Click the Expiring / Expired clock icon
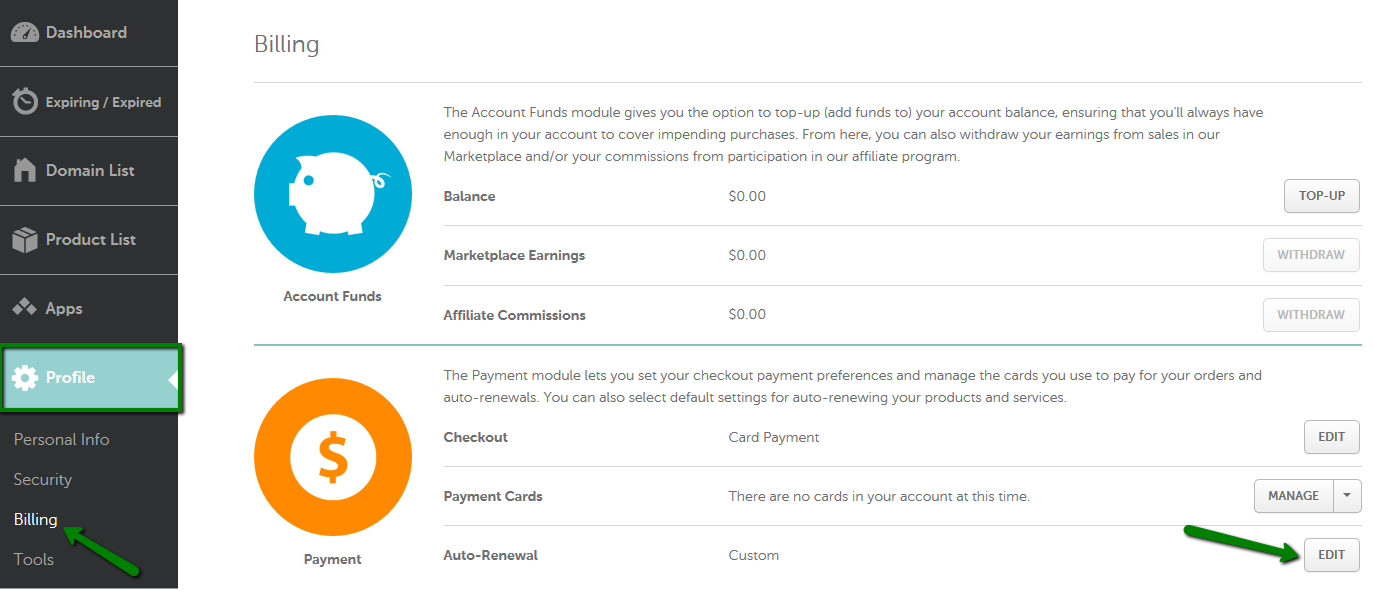Viewport: 1373px width, 591px height. pos(25,102)
